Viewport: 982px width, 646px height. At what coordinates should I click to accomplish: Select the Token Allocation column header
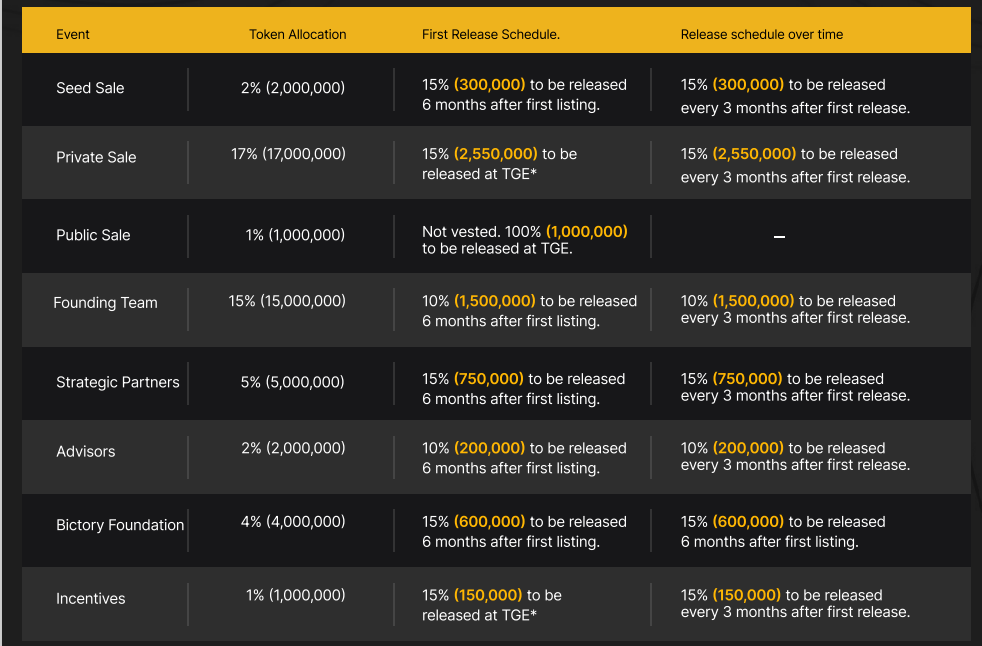coord(297,34)
